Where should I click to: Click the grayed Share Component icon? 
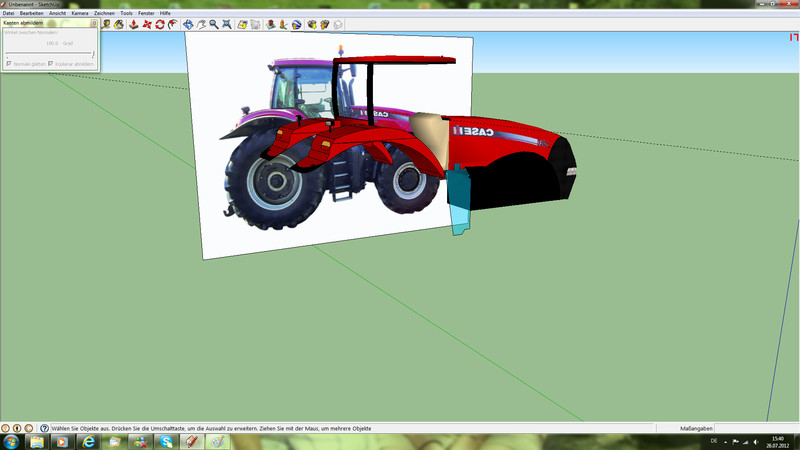[338, 24]
